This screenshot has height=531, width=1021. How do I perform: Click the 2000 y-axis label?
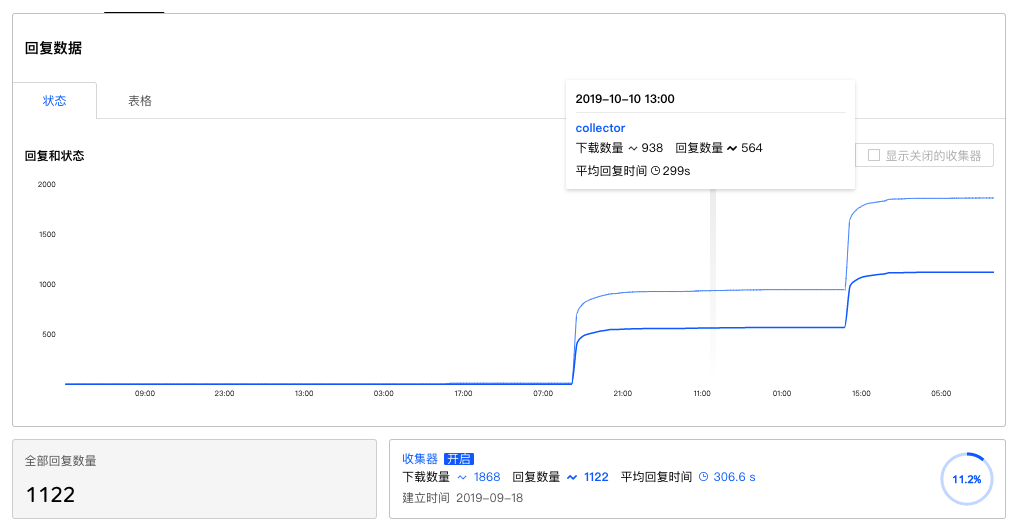47,184
